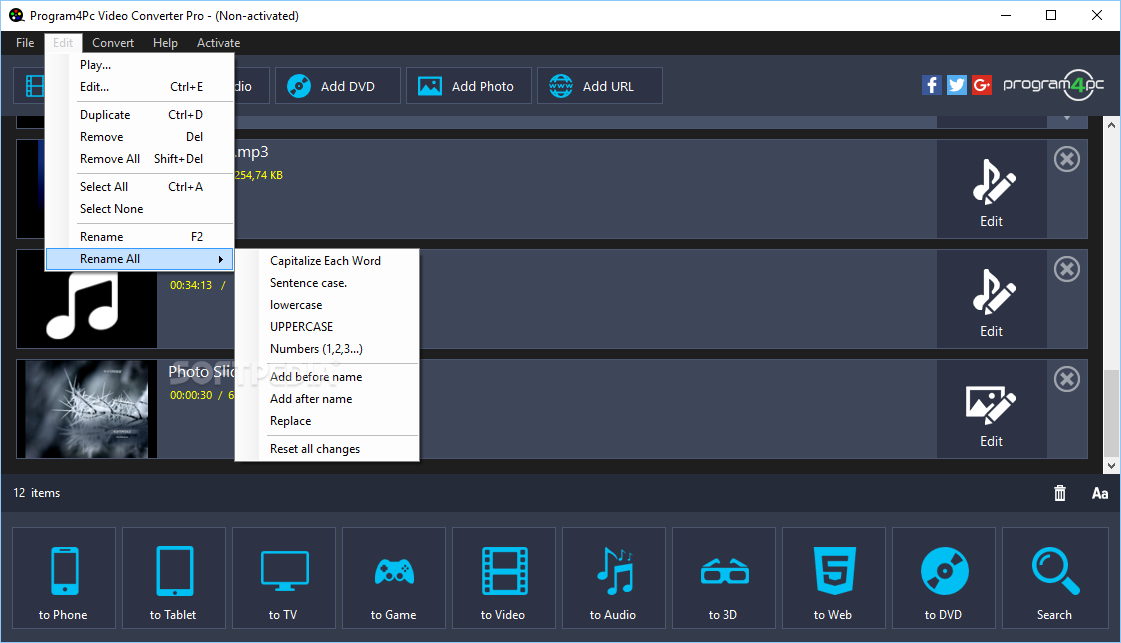Click the Photo Slideshow thumbnail
The width and height of the screenshot is (1121, 643).
[87, 409]
